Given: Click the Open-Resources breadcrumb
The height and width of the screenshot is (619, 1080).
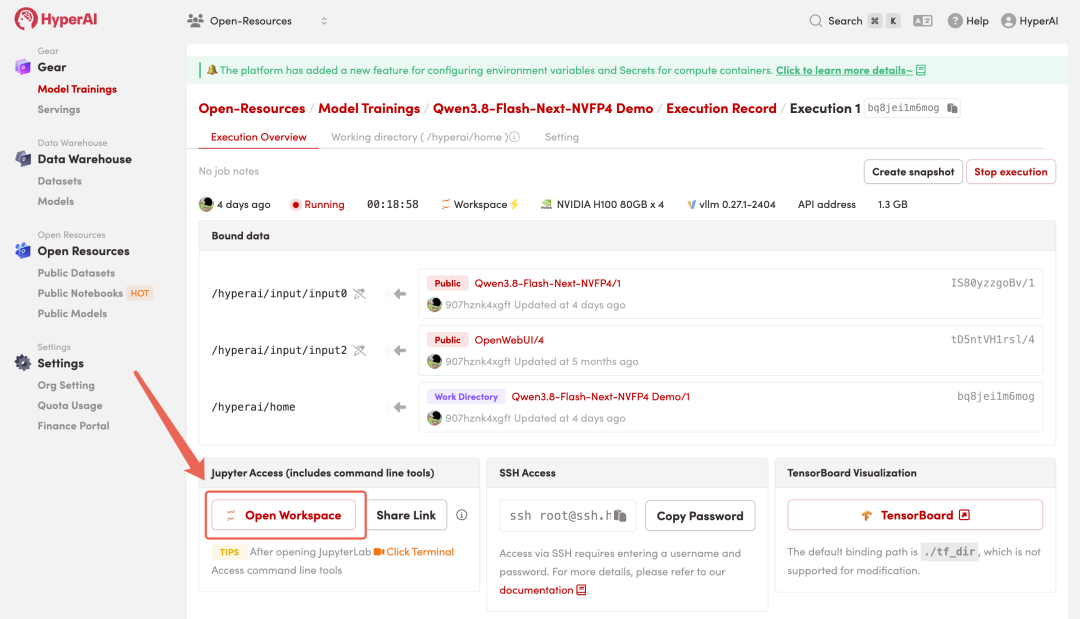Looking at the screenshot, I should click(x=251, y=109).
